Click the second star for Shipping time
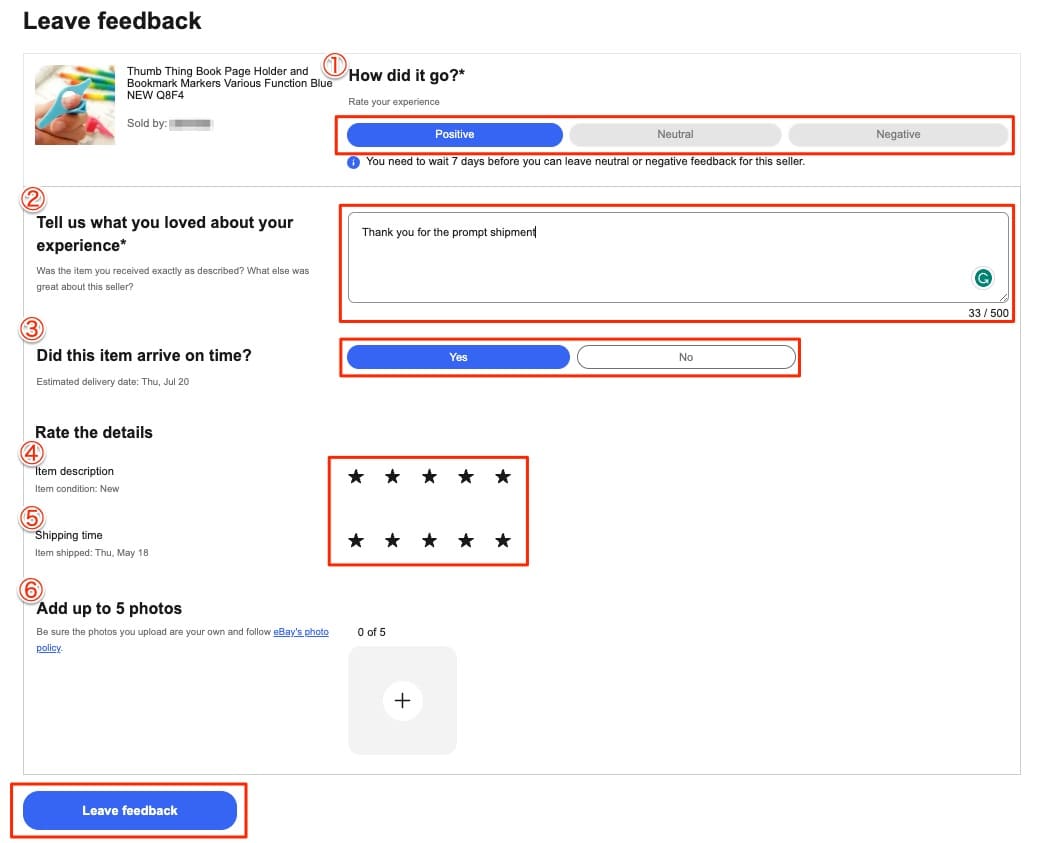This screenshot has height=843, width=1037. coord(393,541)
